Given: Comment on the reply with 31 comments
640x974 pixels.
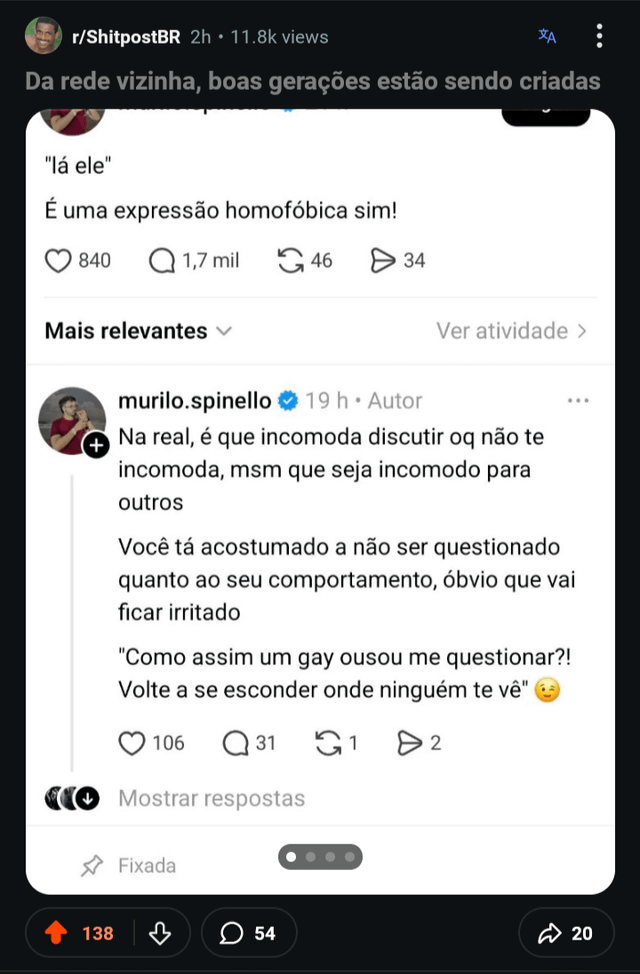Looking at the screenshot, I should pos(236,743).
